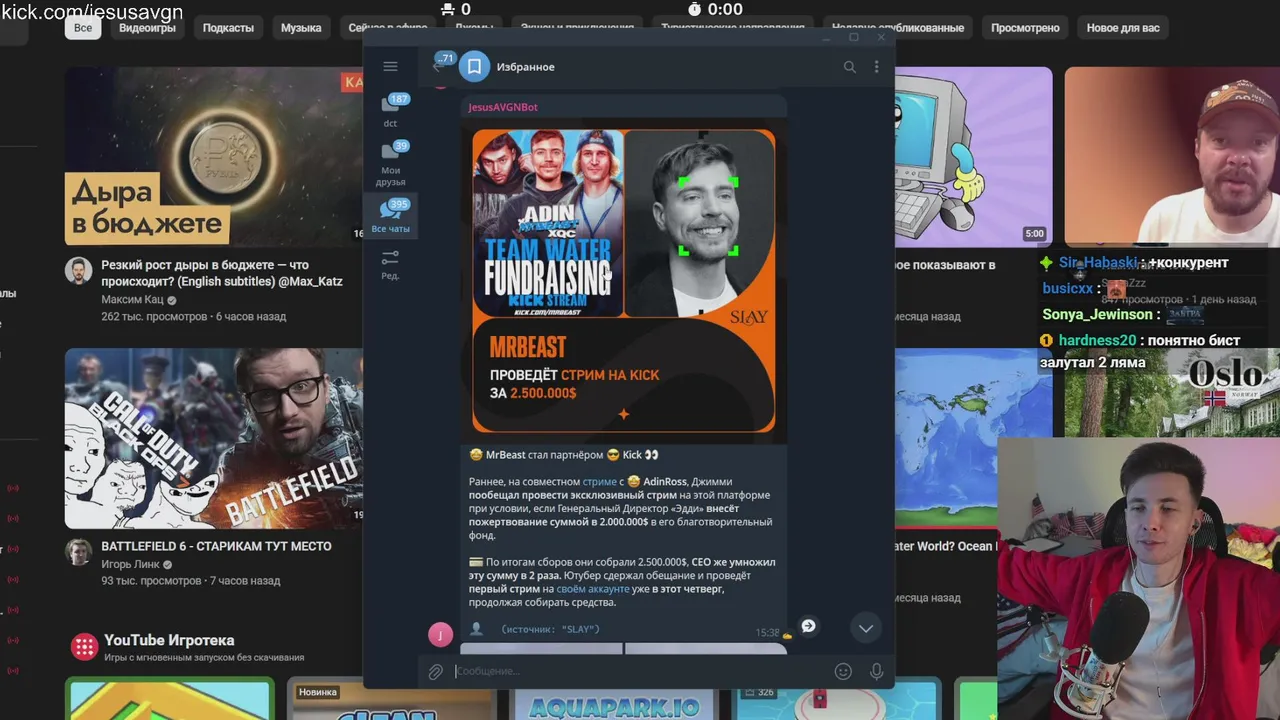The image size is (1280, 720).
Task: Open the chat three-dots options menu
Action: (876, 67)
